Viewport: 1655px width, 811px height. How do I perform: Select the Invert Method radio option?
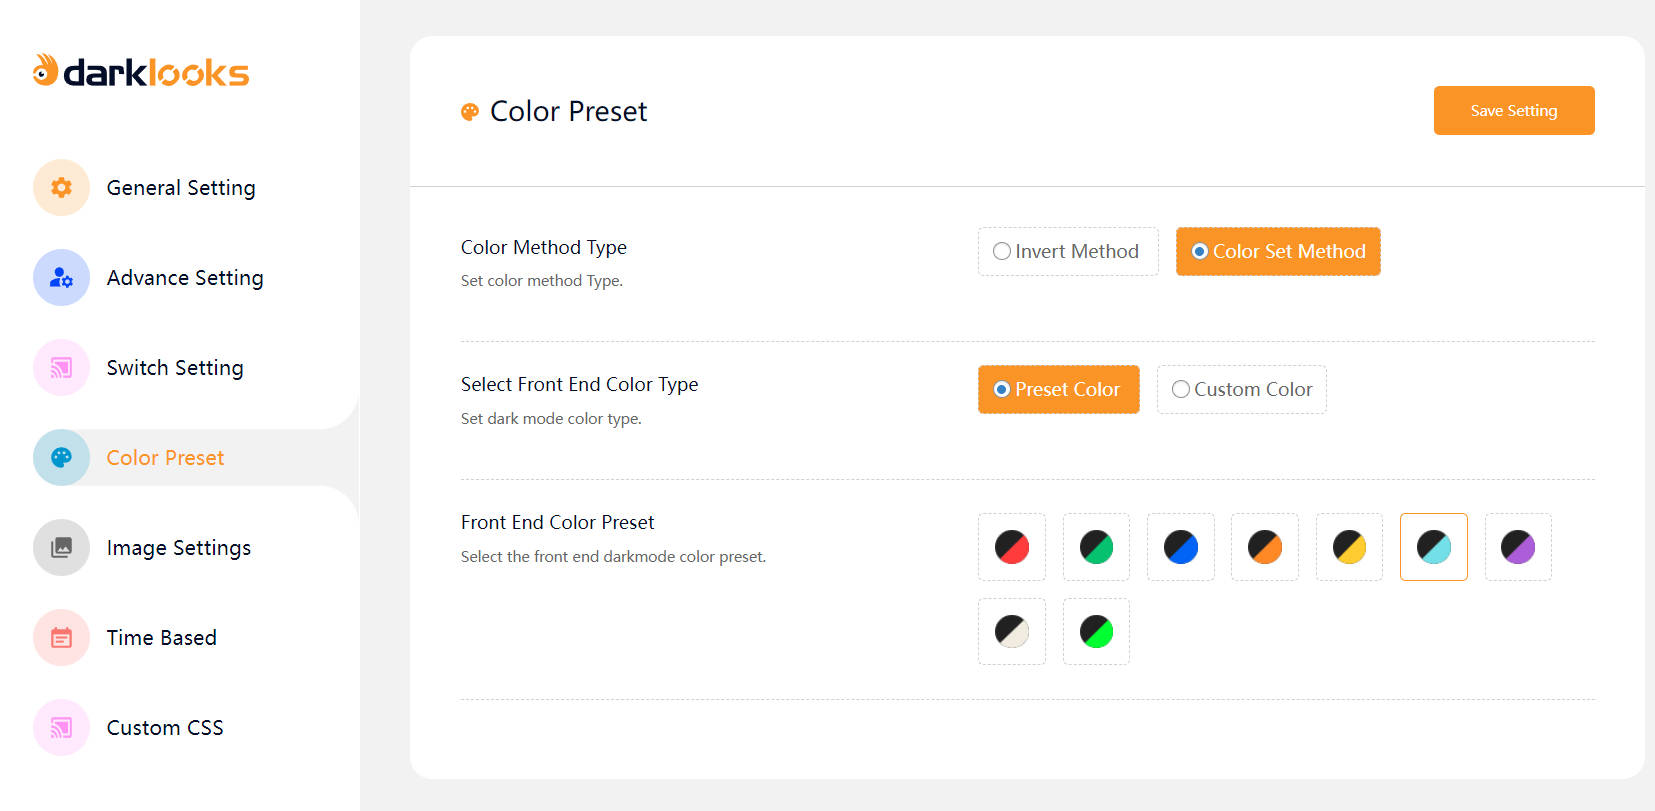1002,251
